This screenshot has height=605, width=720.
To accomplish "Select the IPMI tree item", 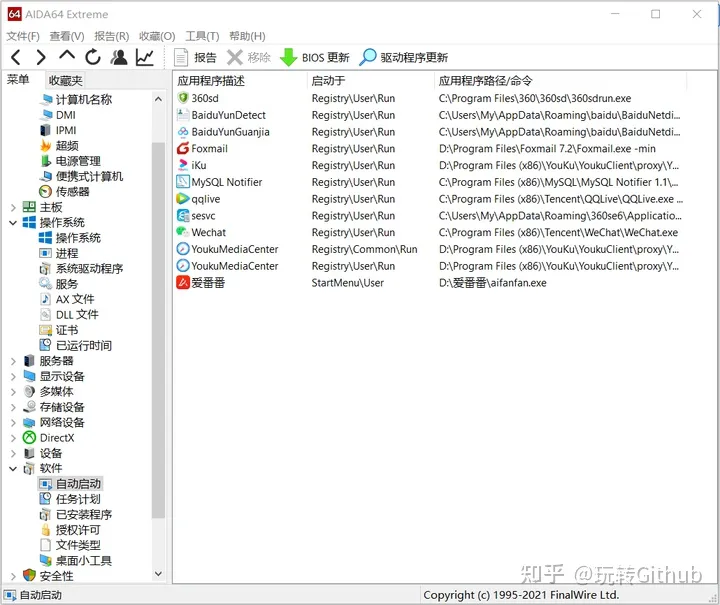I will [58, 130].
